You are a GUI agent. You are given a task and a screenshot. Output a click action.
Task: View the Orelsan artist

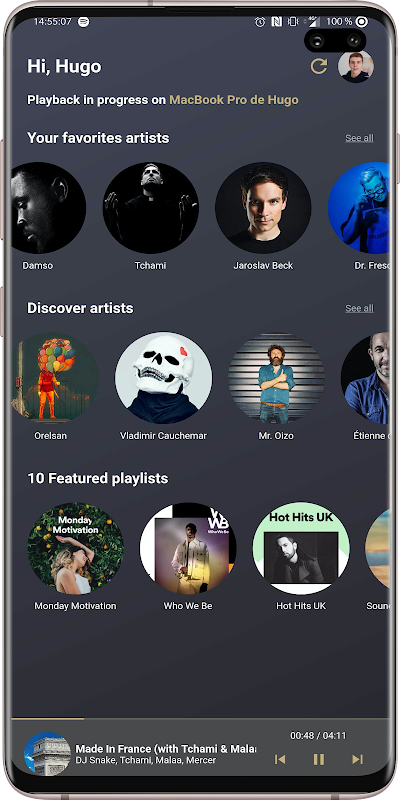(x=54, y=378)
